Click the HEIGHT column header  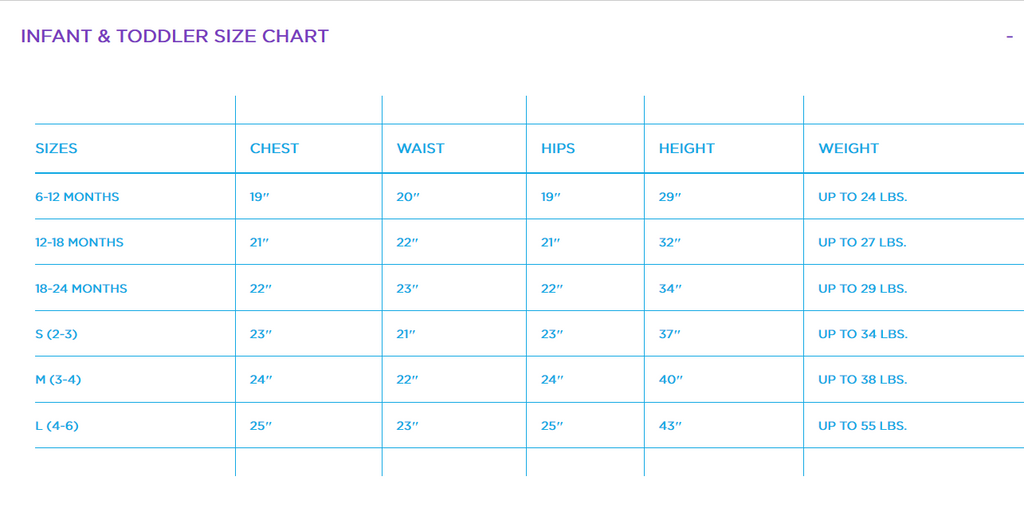pos(686,149)
